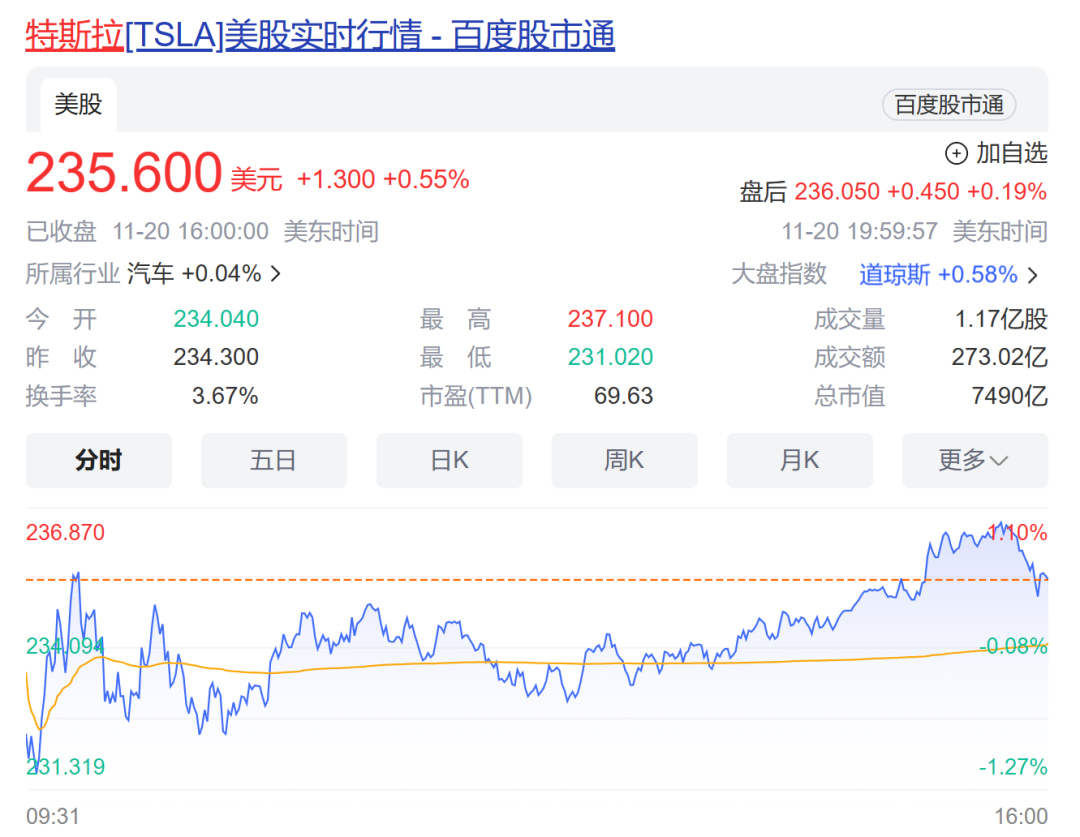Image resolution: width=1080 pixels, height=837 pixels.
Task: Switch to the 周K chart tab
Action: point(624,460)
